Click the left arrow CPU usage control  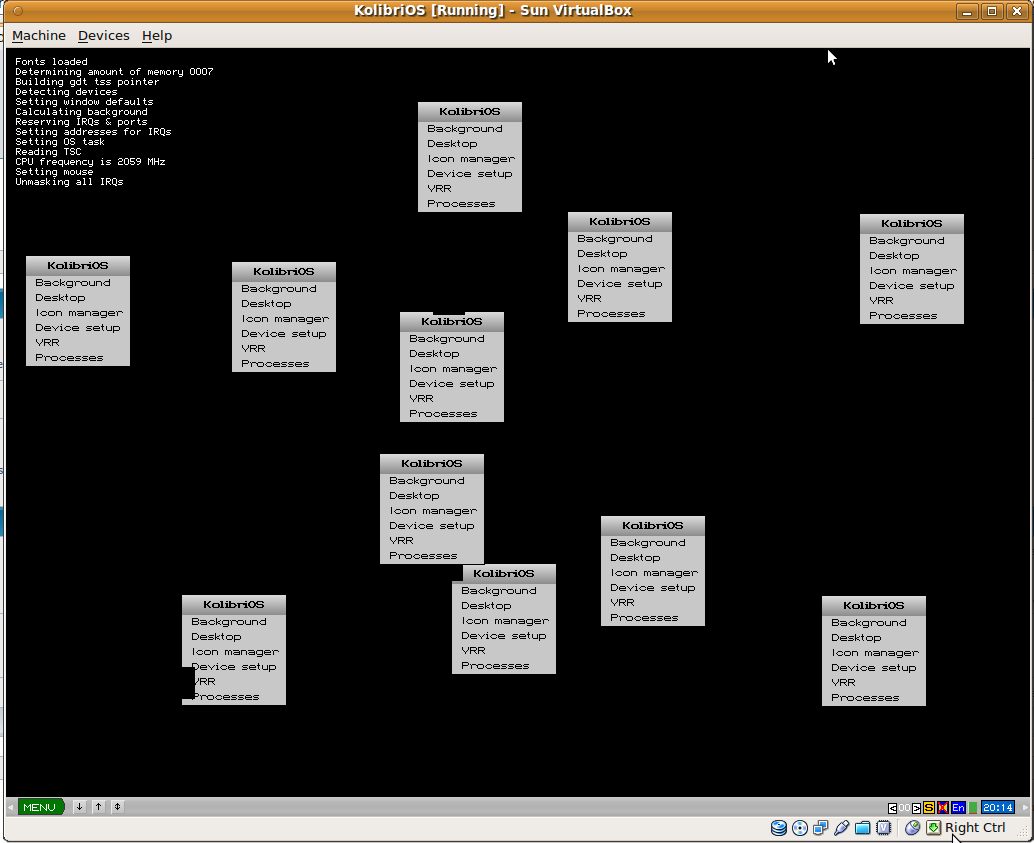[892, 807]
